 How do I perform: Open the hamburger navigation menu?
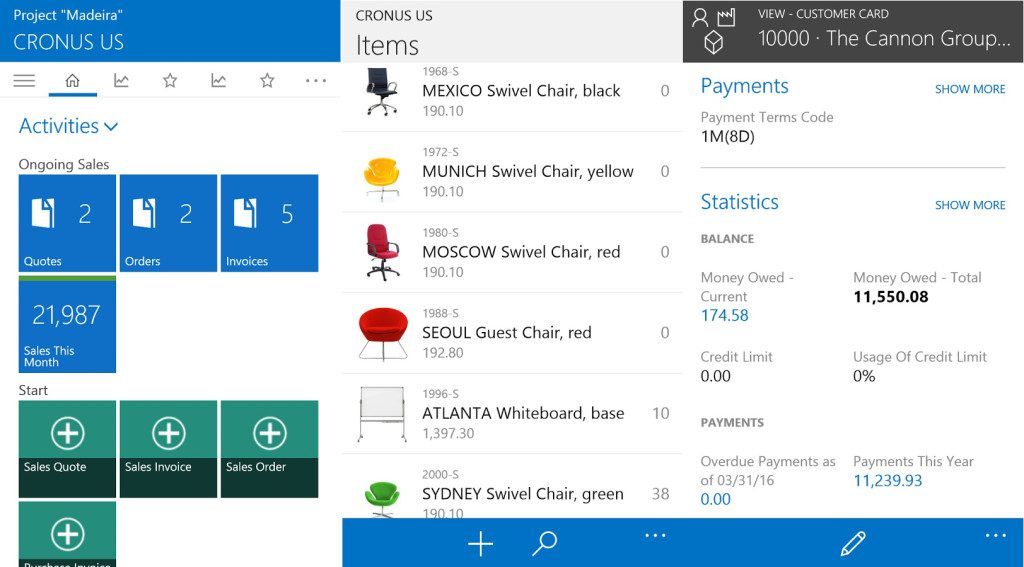(24, 80)
